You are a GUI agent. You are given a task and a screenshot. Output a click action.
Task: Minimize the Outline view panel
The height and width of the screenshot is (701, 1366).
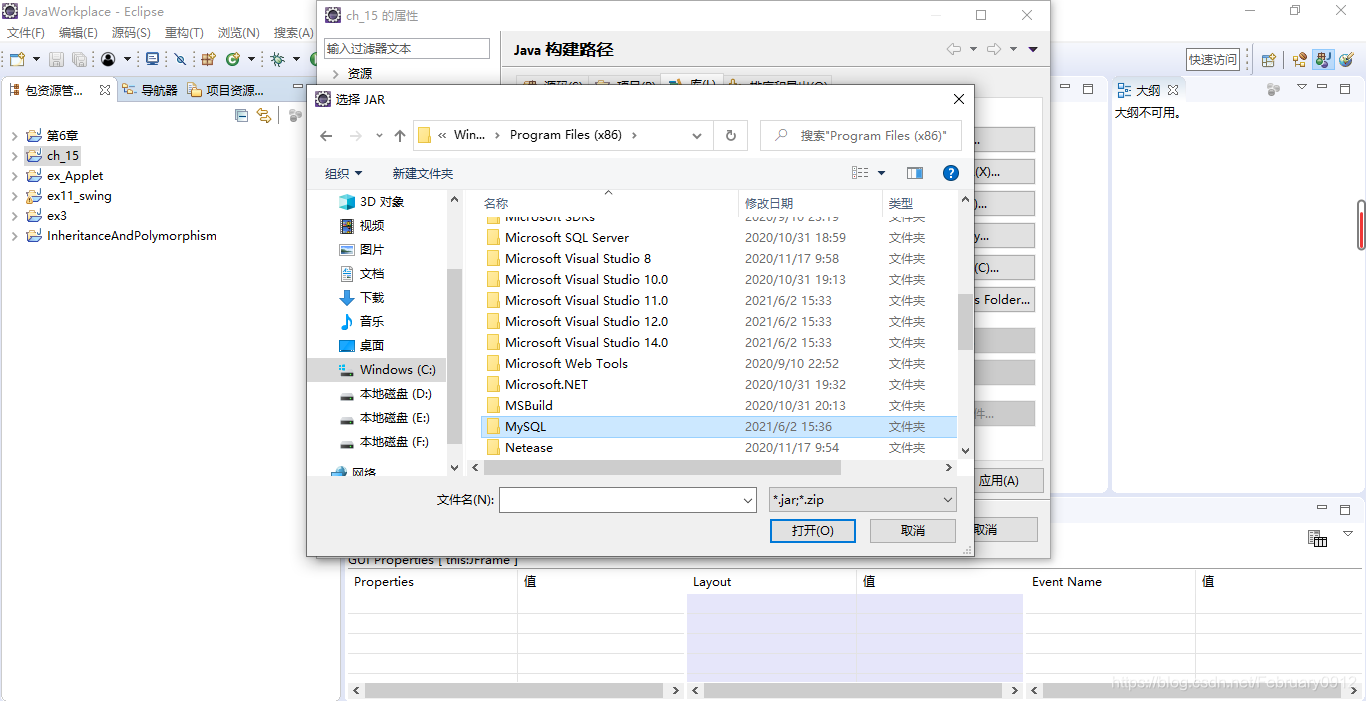pyautogui.click(x=1323, y=88)
